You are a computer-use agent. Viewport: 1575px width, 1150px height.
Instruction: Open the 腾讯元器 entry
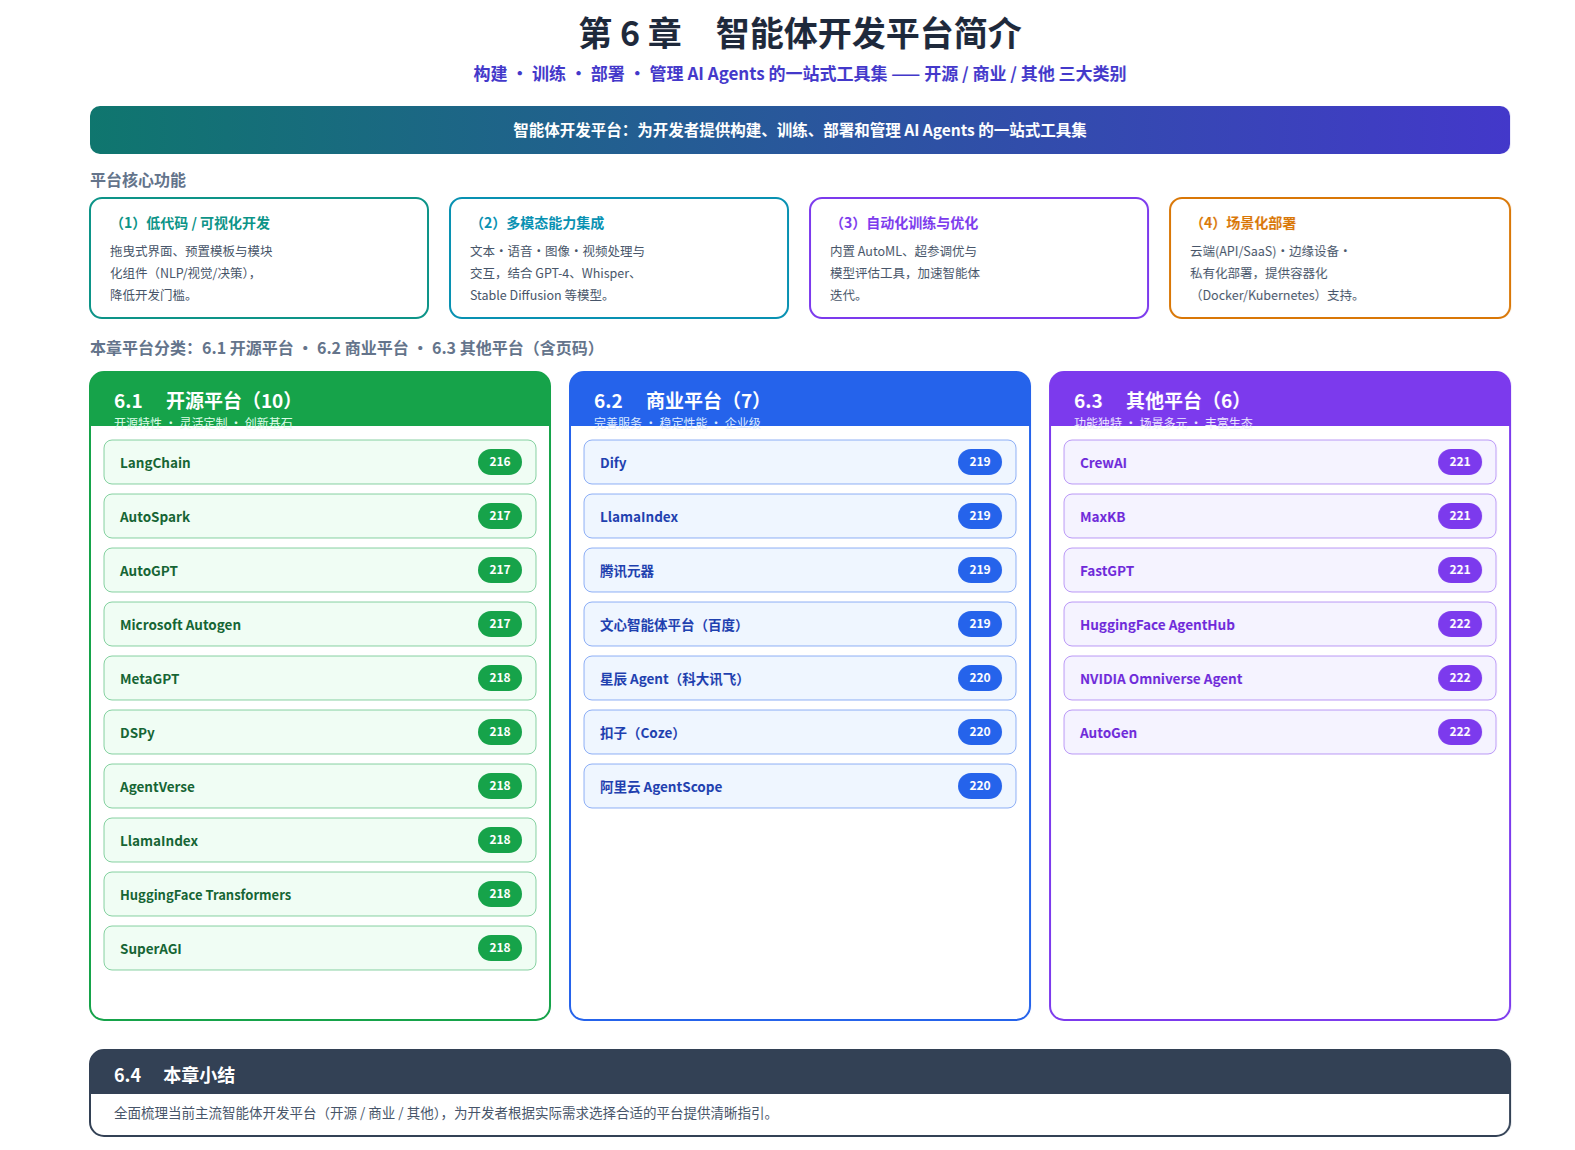(800, 570)
